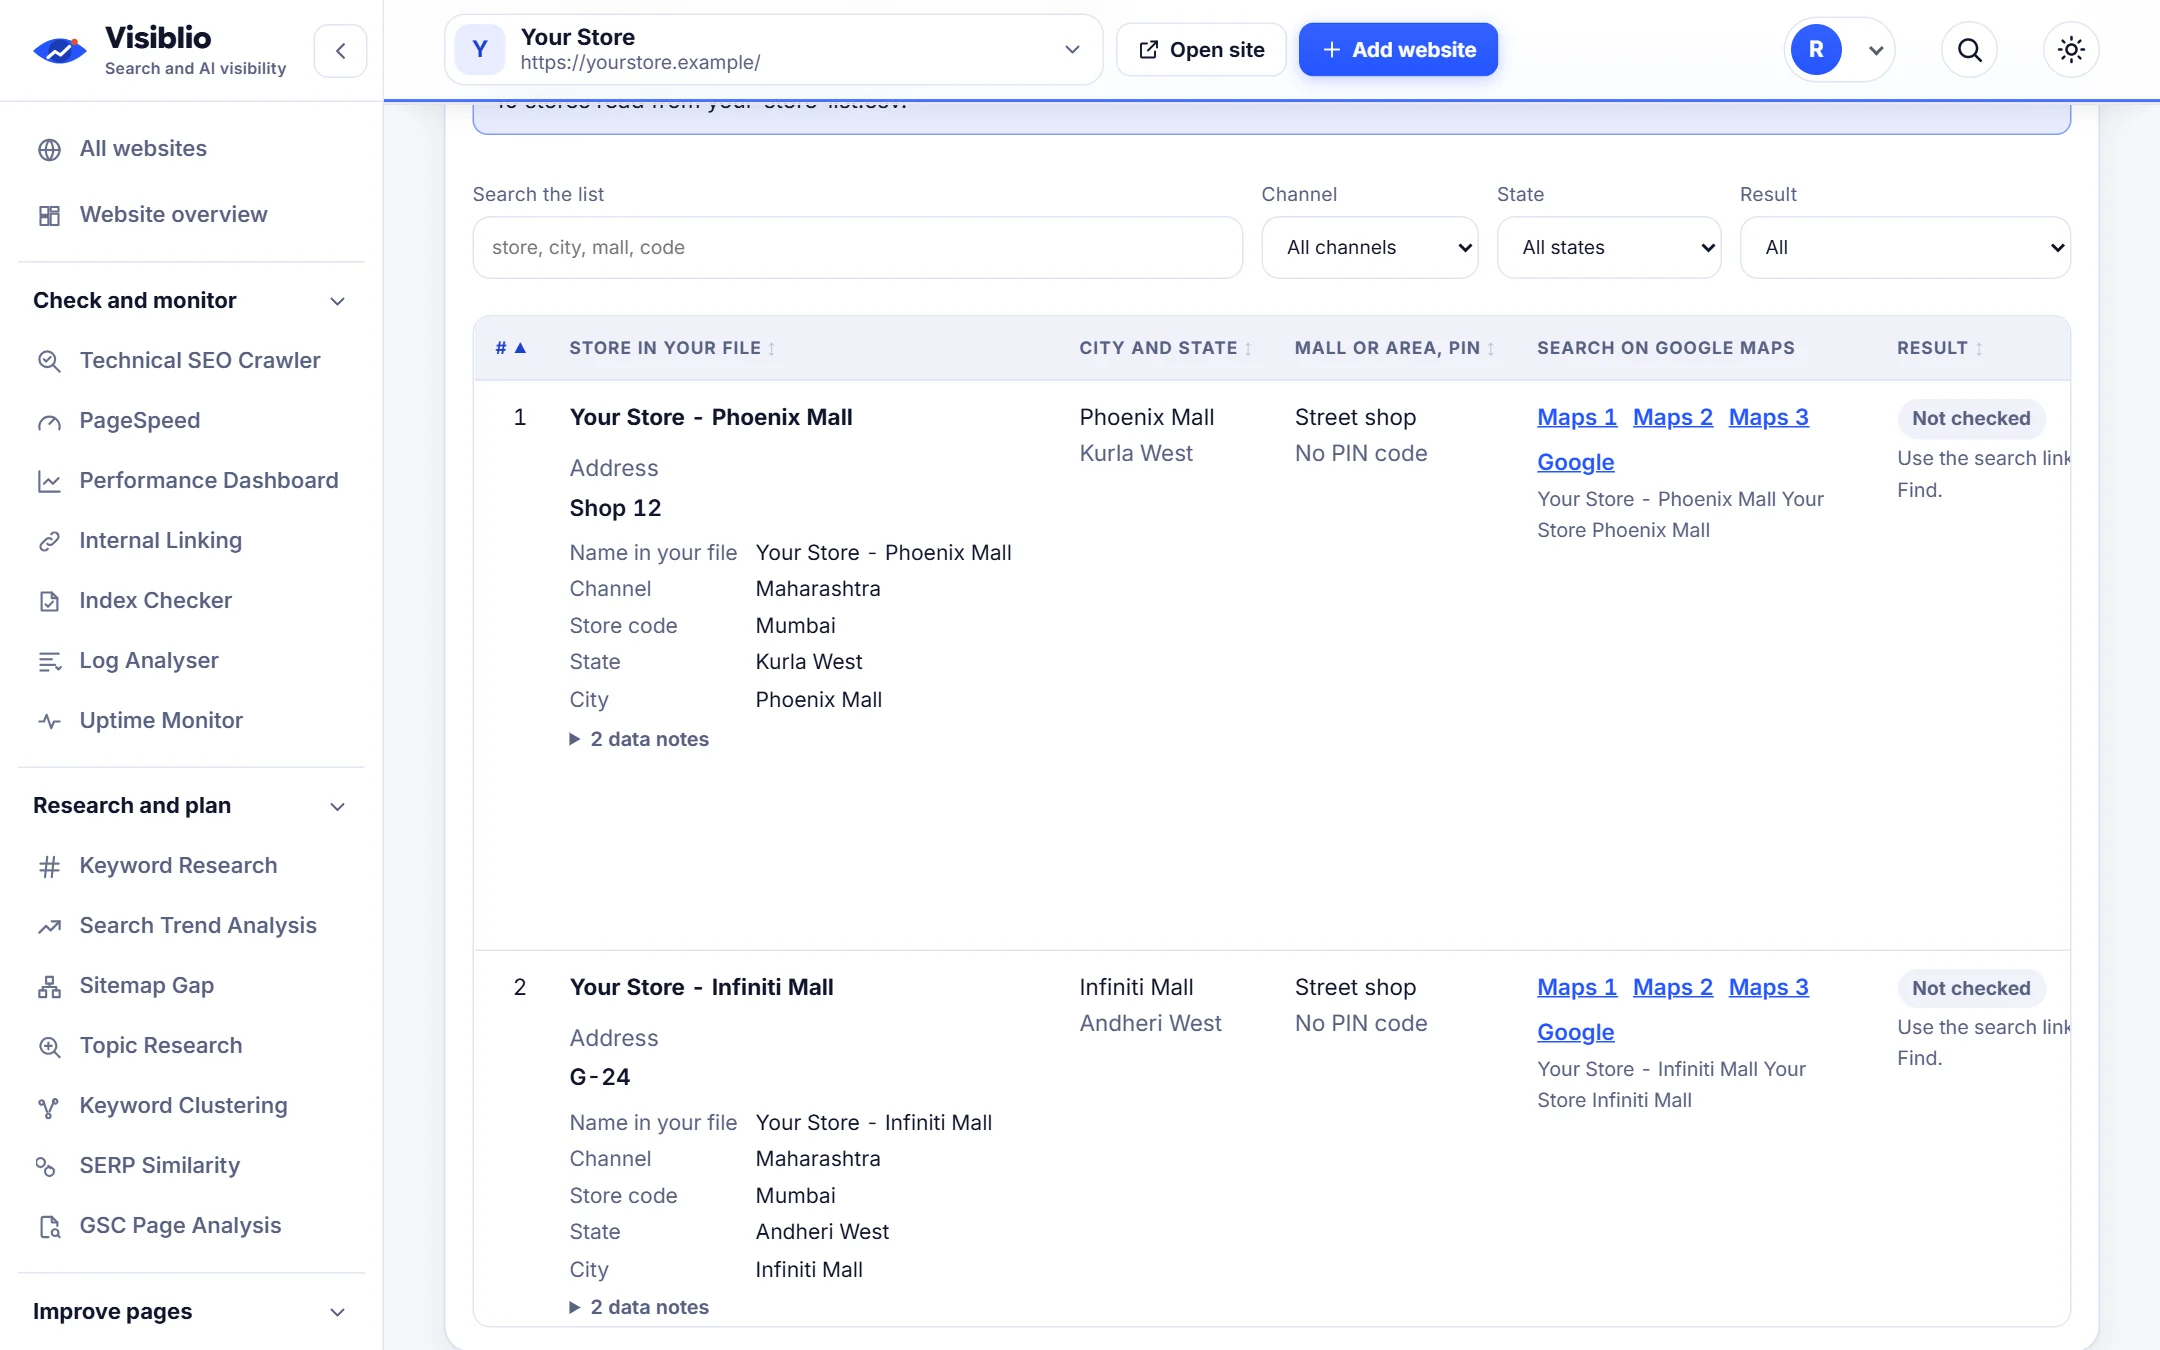Open Maps 3 link for Infiniti Mall
The width and height of the screenshot is (2160, 1350).
click(x=1769, y=987)
